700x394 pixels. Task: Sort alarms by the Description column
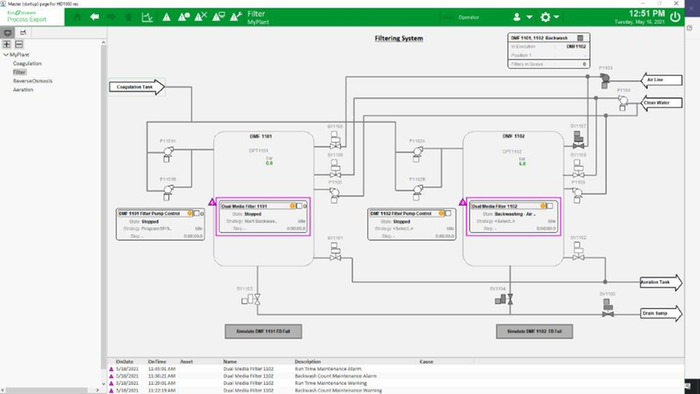(x=308, y=361)
